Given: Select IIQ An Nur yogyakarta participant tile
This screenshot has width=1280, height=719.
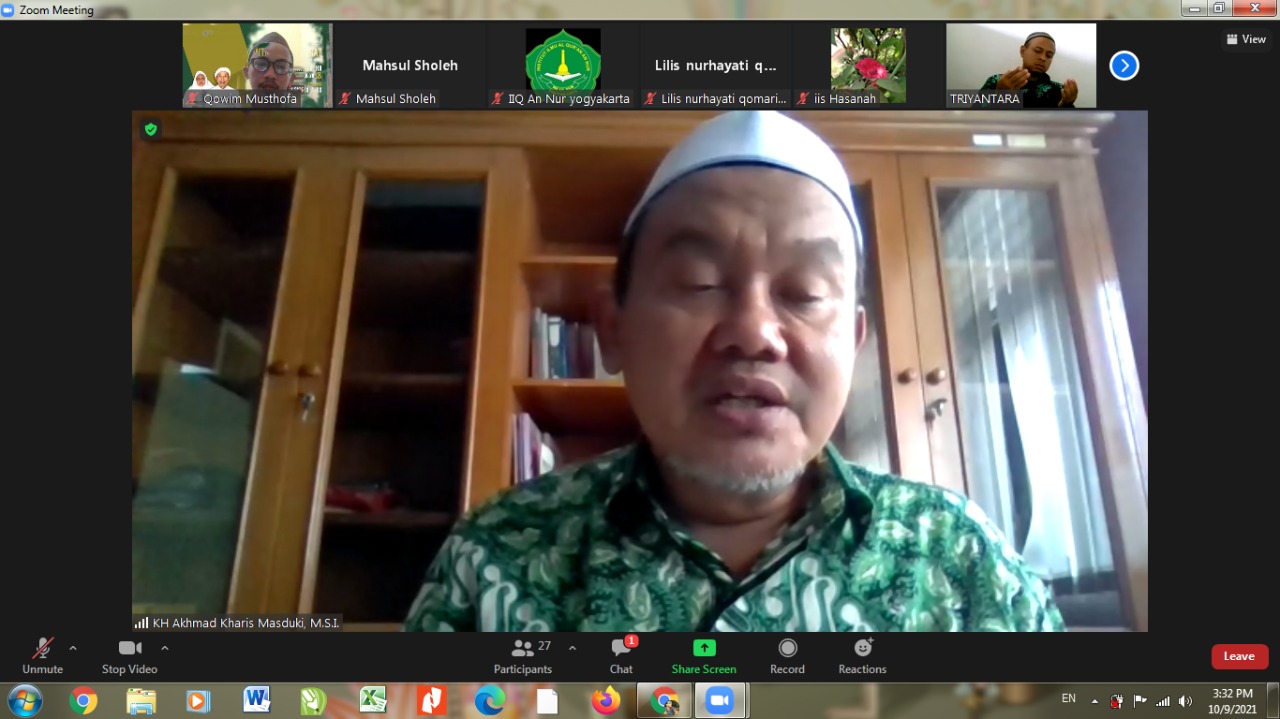Looking at the screenshot, I should (x=563, y=65).
